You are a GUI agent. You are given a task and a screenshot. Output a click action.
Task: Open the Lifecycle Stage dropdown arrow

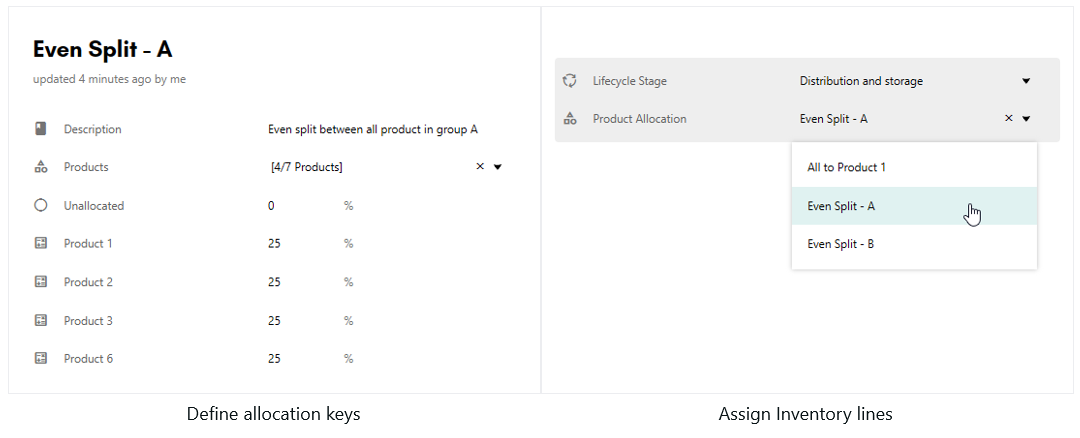coord(1026,81)
